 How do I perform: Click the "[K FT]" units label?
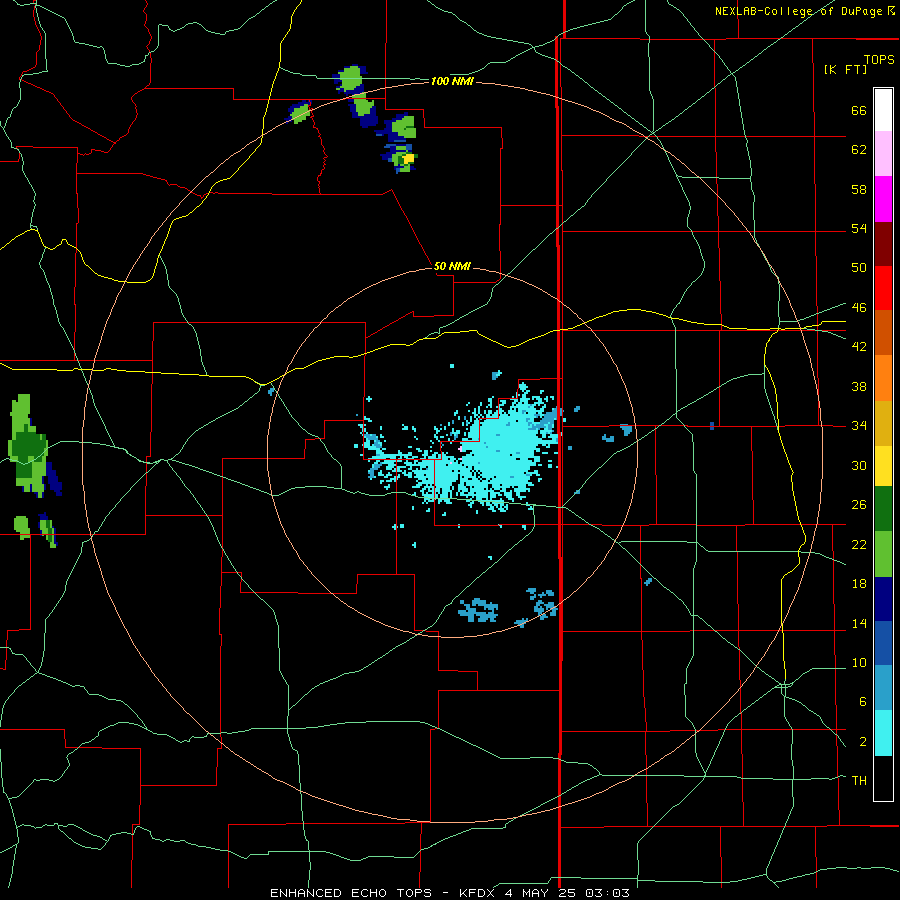click(x=845, y=69)
